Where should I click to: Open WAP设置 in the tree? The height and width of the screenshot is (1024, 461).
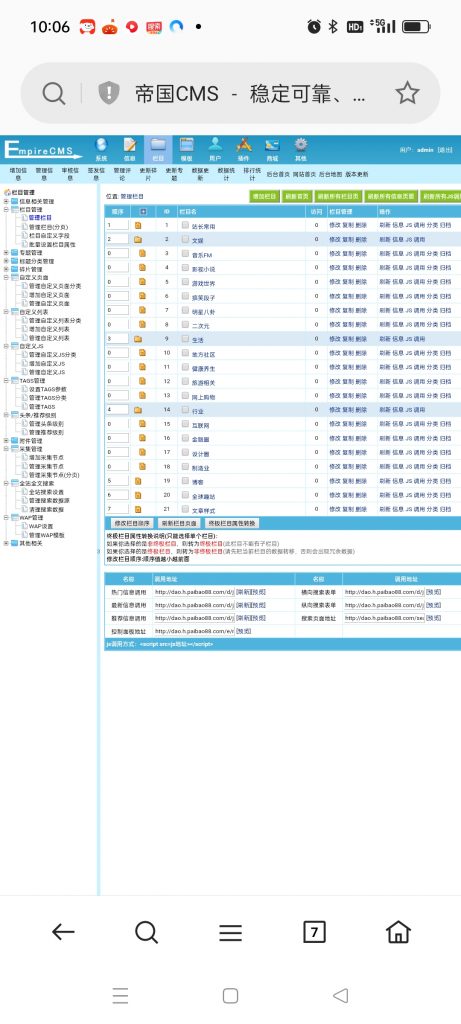point(40,526)
